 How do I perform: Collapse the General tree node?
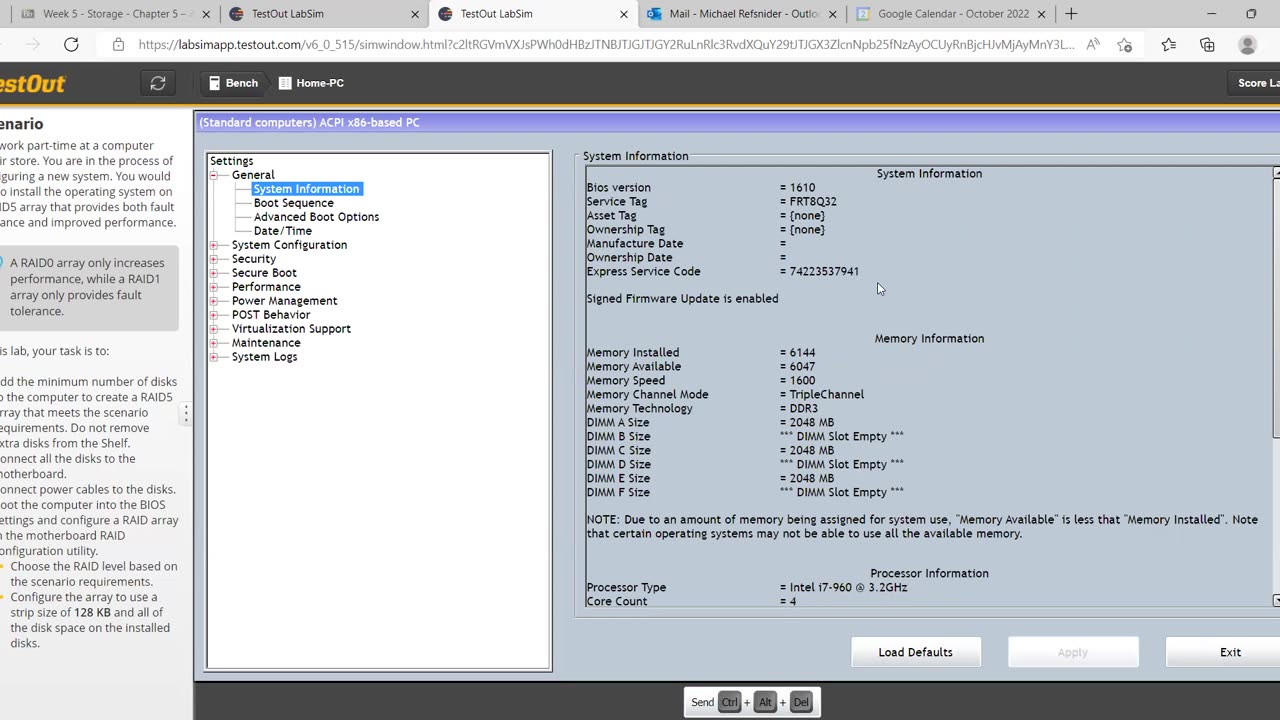pyautogui.click(x=213, y=175)
